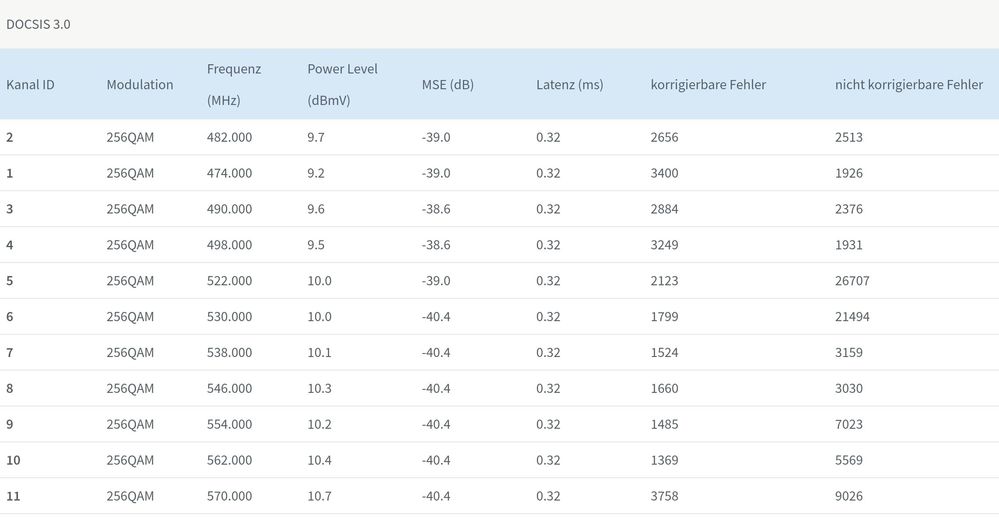Select the Modulation column header
This screenshot has width=999, height=518.
[x=140, y=85]
